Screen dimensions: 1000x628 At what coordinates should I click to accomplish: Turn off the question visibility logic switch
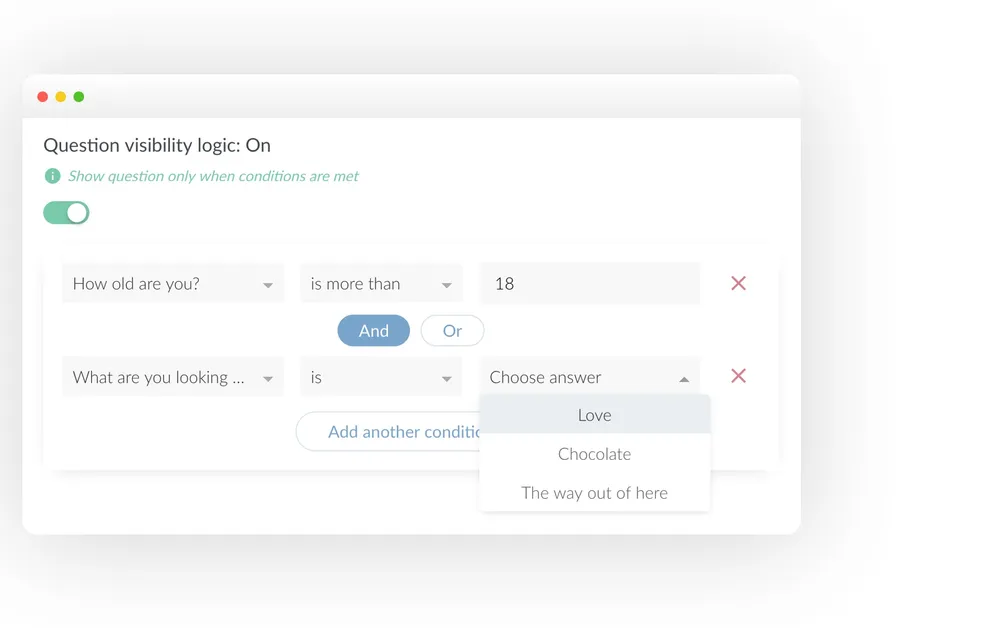click(x=66, y=213)
